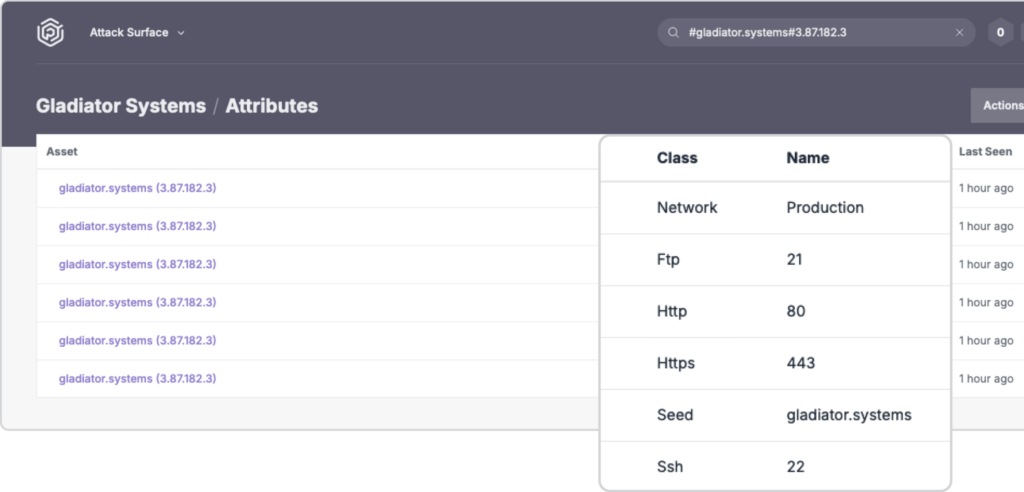This screenshot has width=1024, height=492.
Task: Click '1 hour ago' in Ssh row
Action: point(986,378)
